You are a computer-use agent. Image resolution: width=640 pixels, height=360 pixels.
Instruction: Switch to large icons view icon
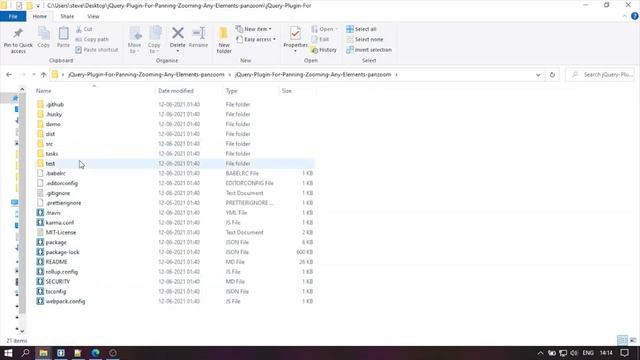tap(633, 340)
